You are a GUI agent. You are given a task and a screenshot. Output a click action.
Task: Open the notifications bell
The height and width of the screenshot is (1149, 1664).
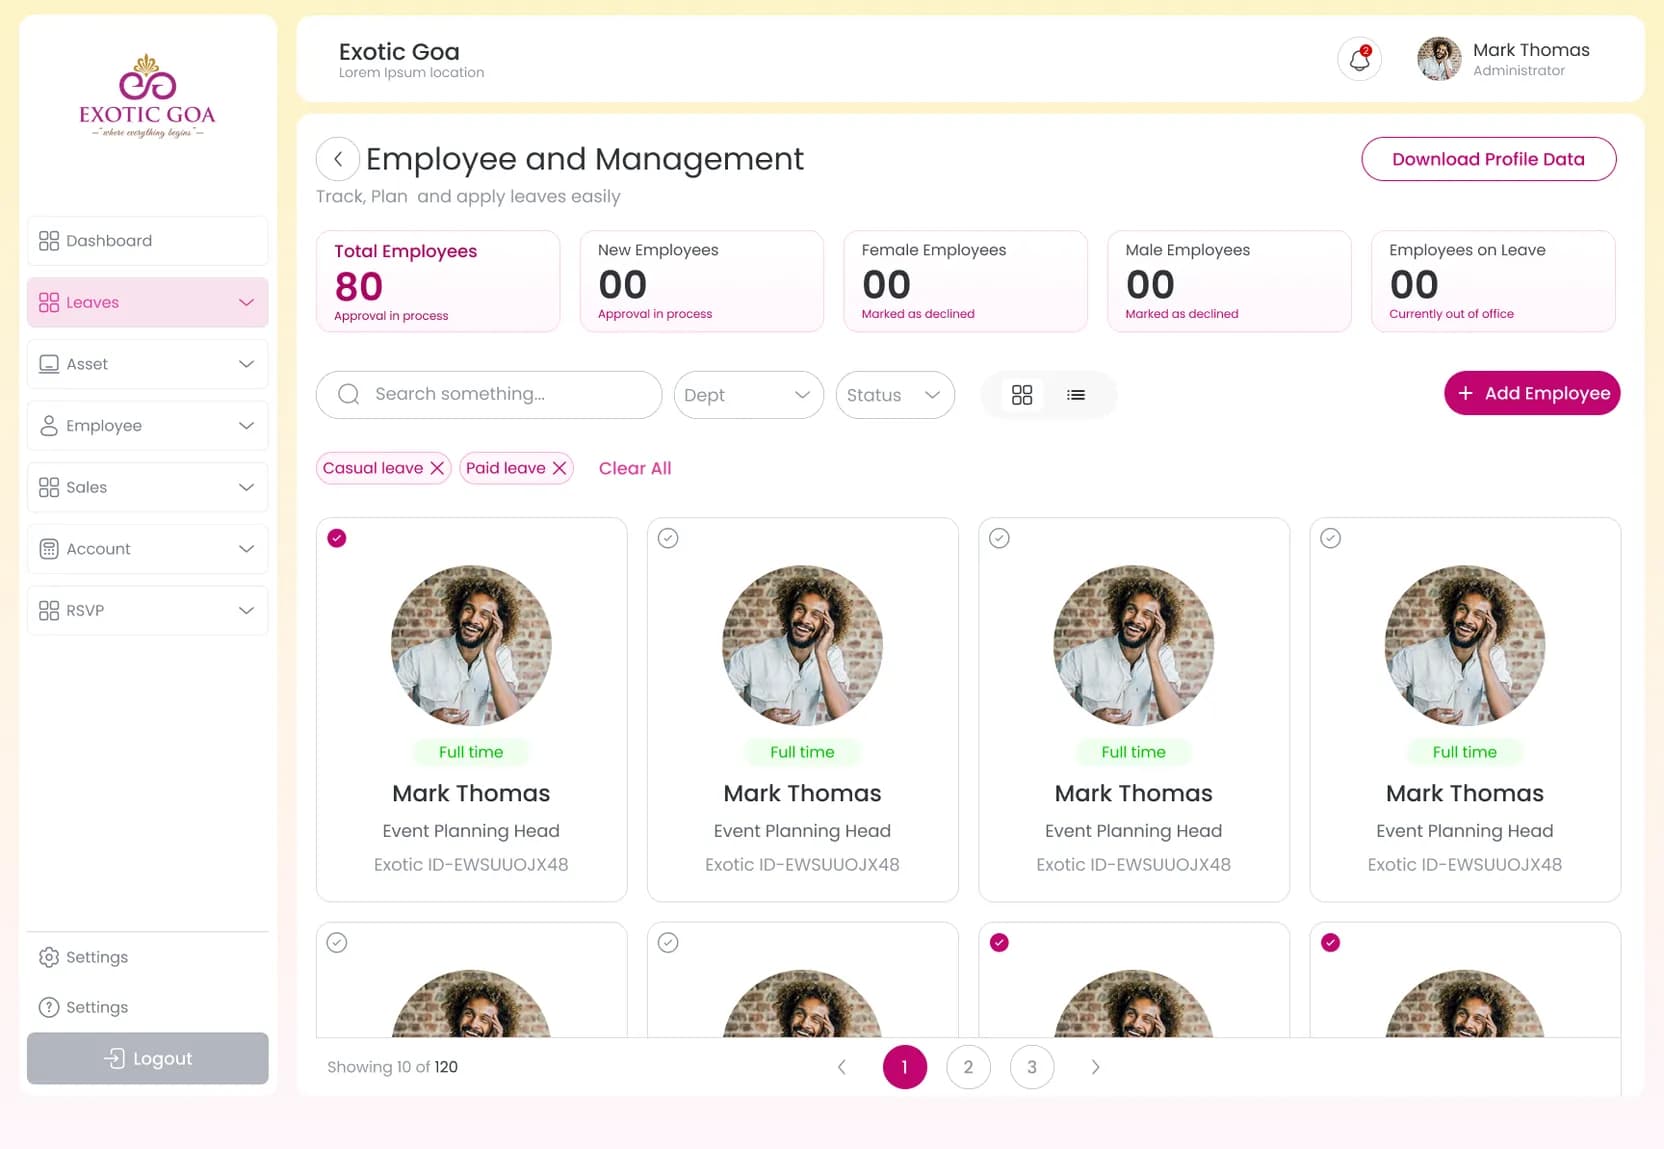(1359, 60)
